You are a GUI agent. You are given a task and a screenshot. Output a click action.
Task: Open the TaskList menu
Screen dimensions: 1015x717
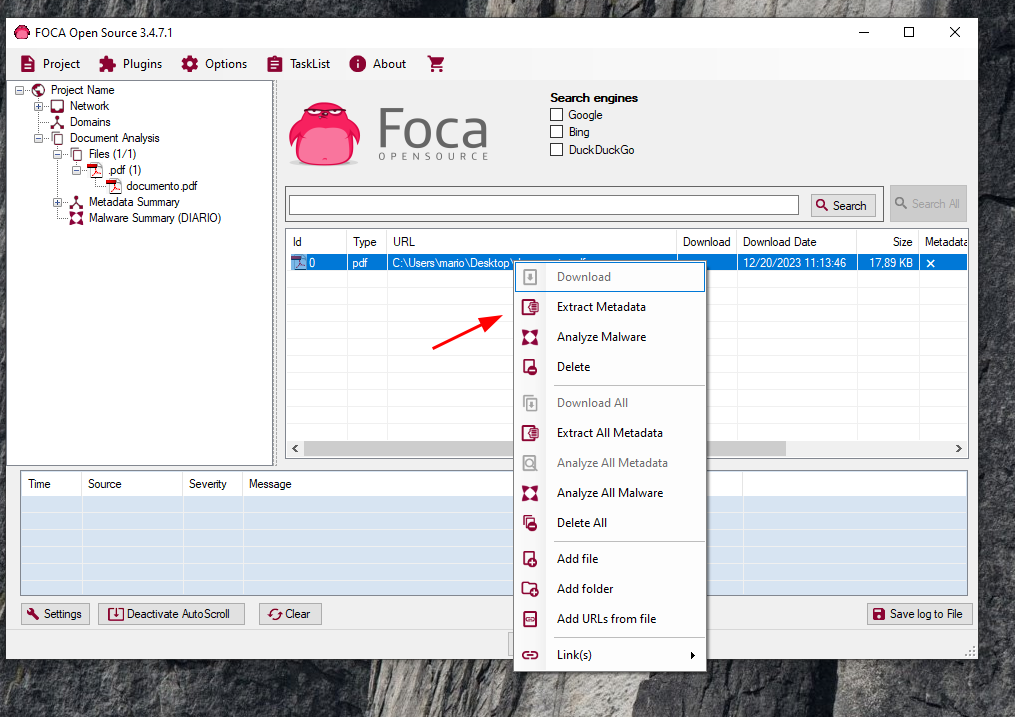click(x=298, y=64)
